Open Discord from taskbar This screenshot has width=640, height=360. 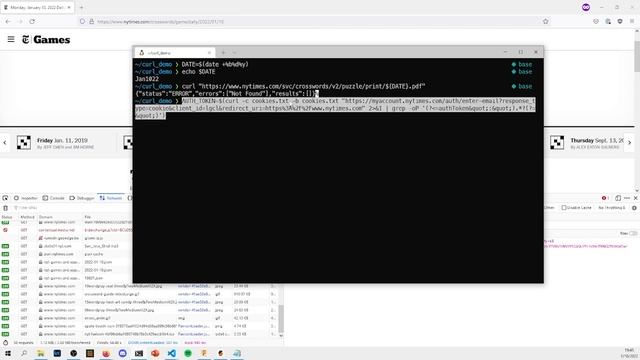(x=122, y=353)
